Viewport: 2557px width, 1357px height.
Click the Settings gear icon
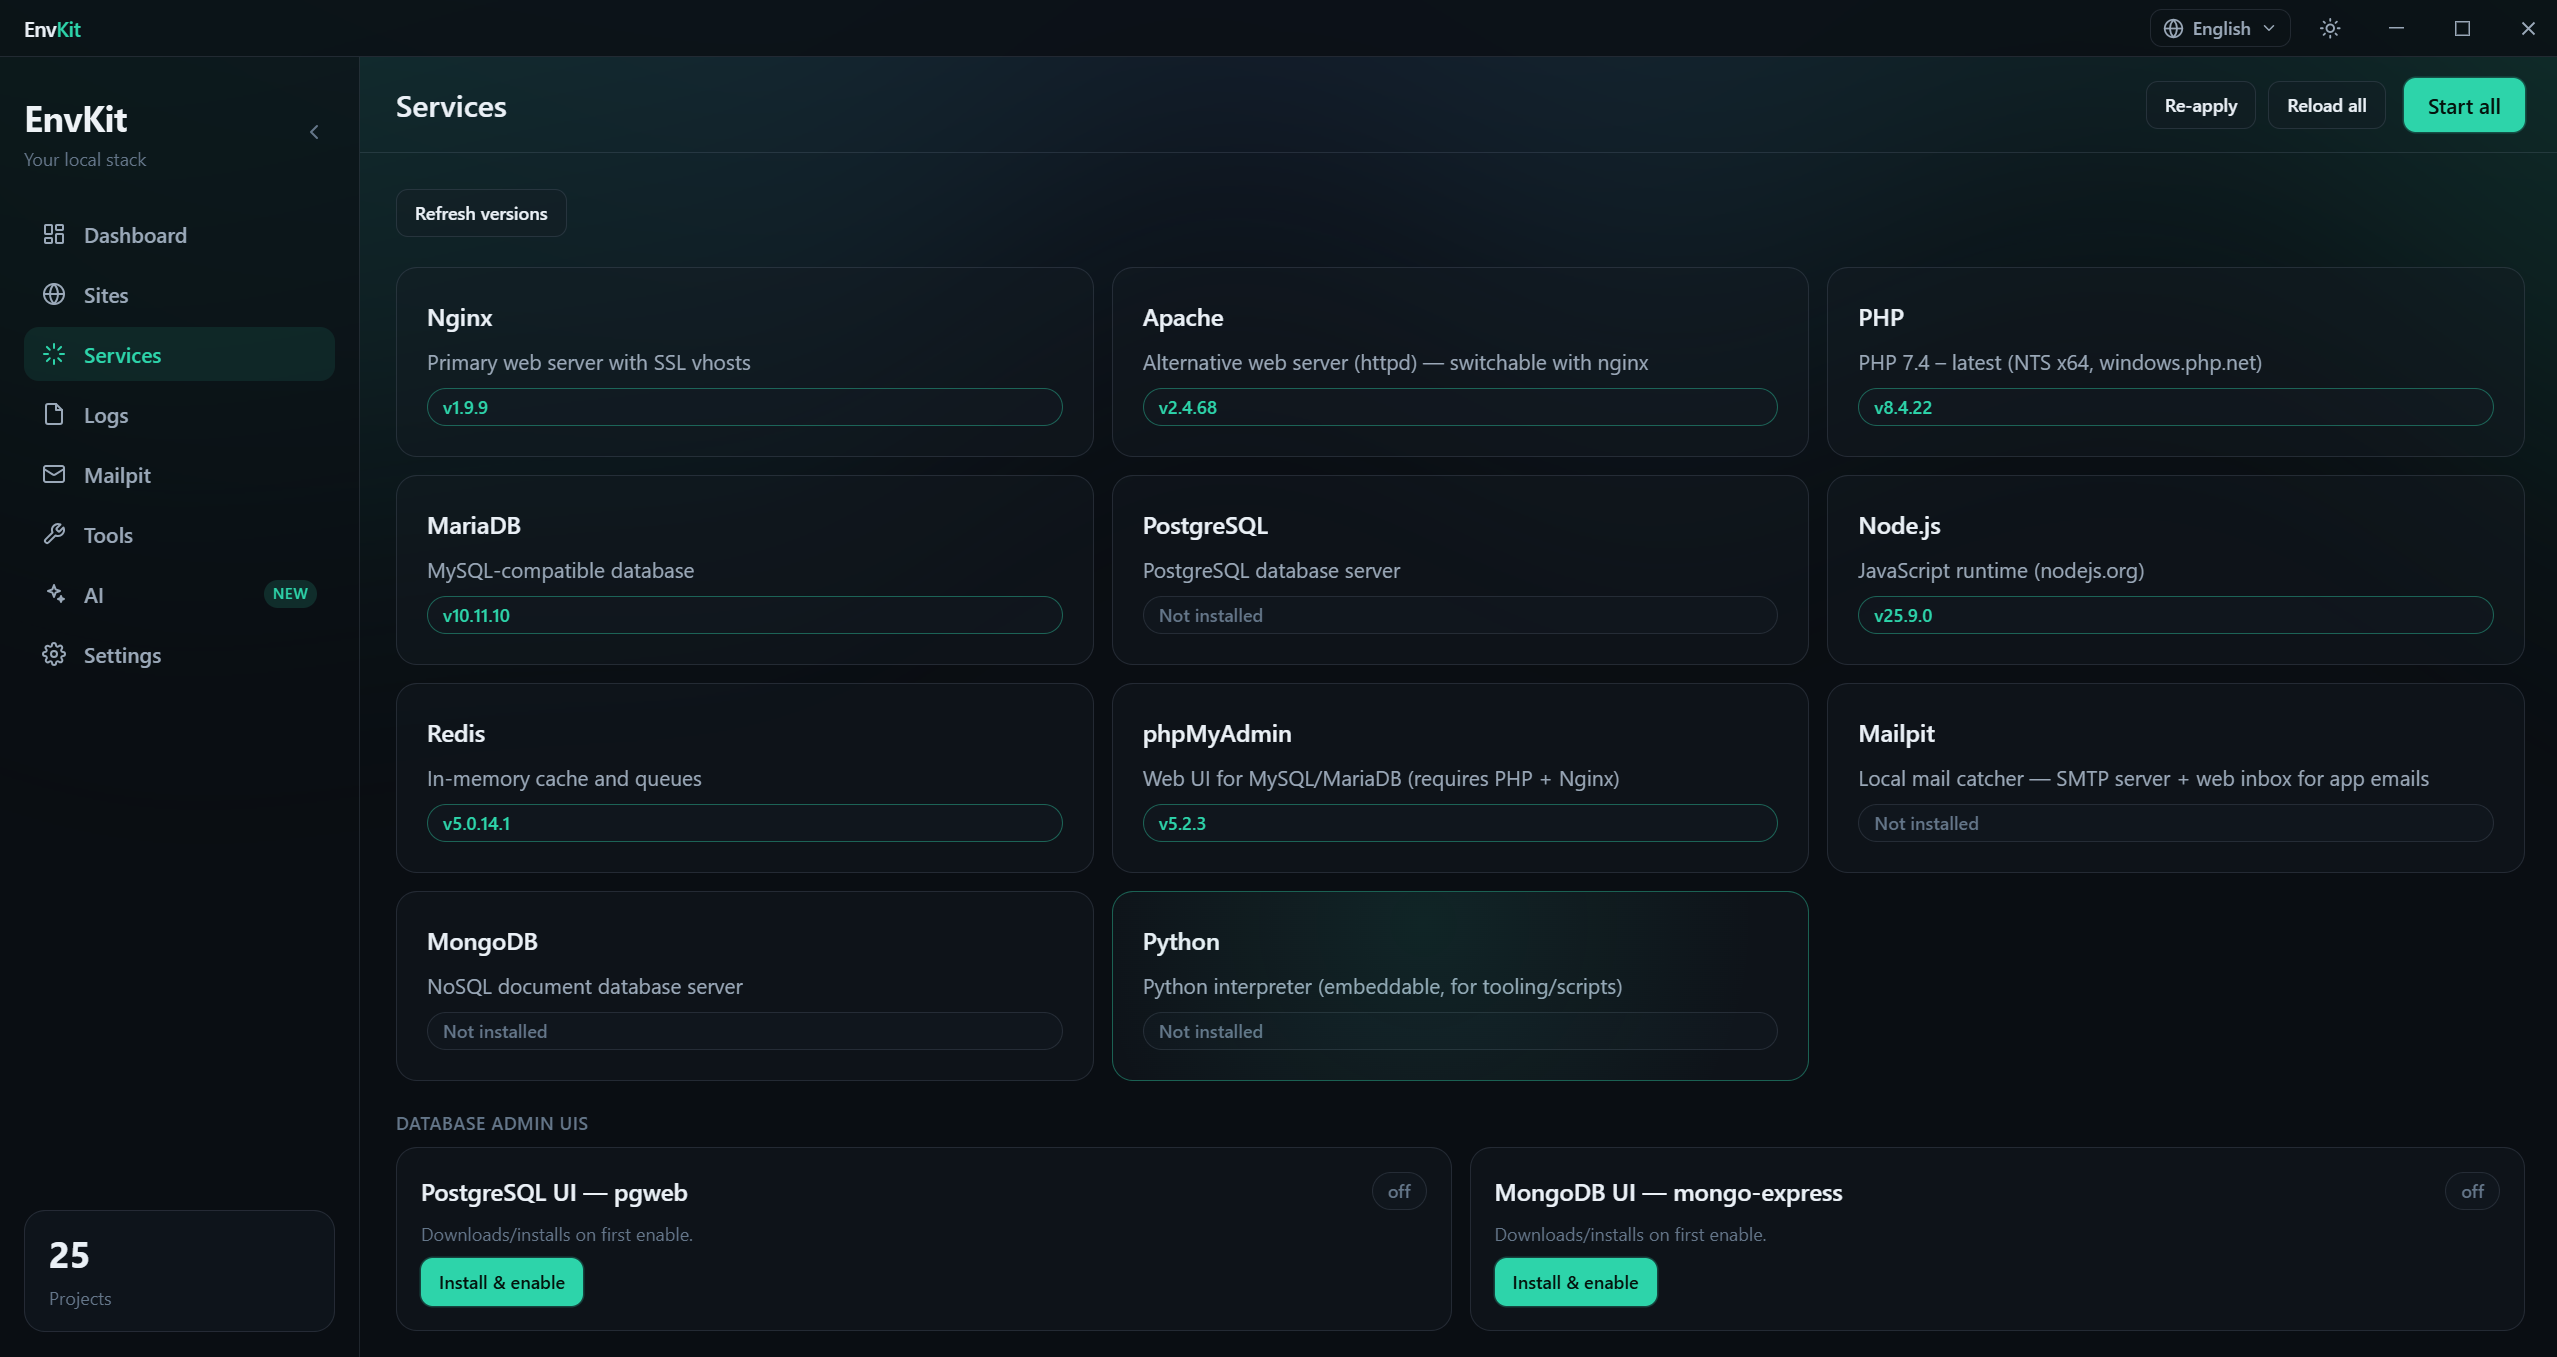pyautogui.click(x=54, y=654)
